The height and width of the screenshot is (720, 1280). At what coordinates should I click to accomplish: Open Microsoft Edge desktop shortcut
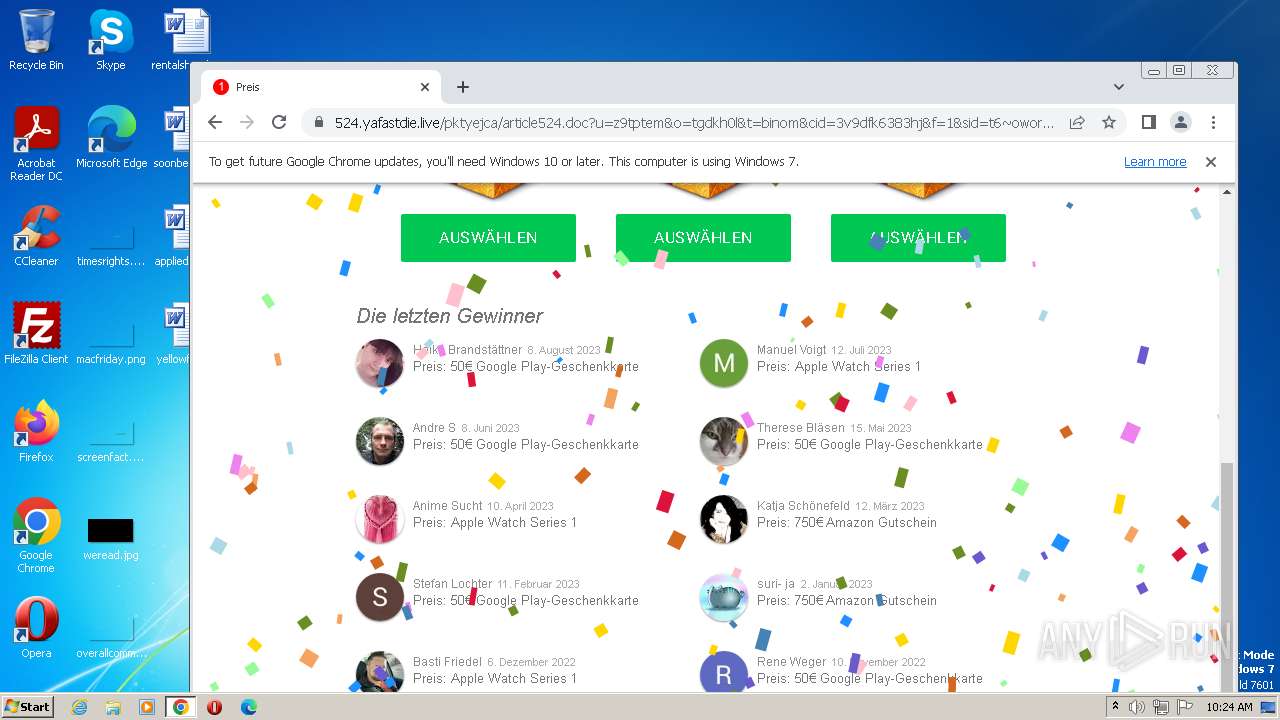[x=111, y=138]
